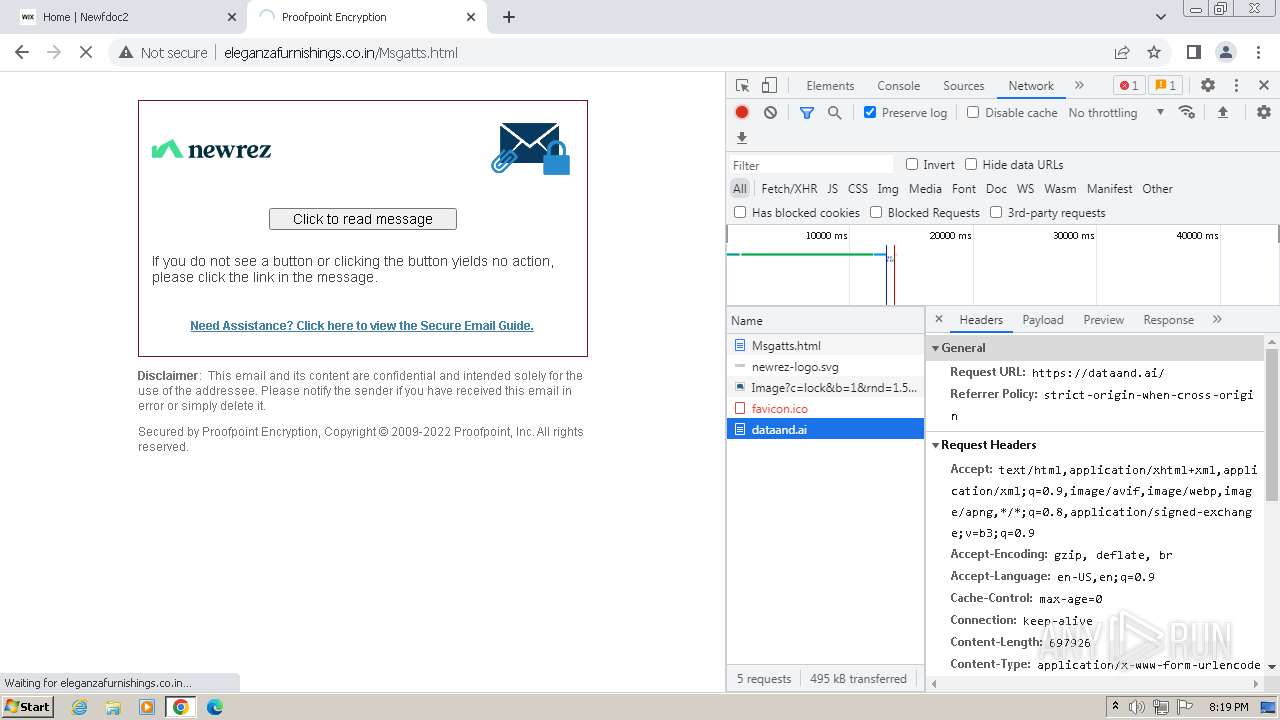The width and height of the screenshot is (1280, 720).
Task: Click the DevTools inspect element icon
Action: pos(742,85)
